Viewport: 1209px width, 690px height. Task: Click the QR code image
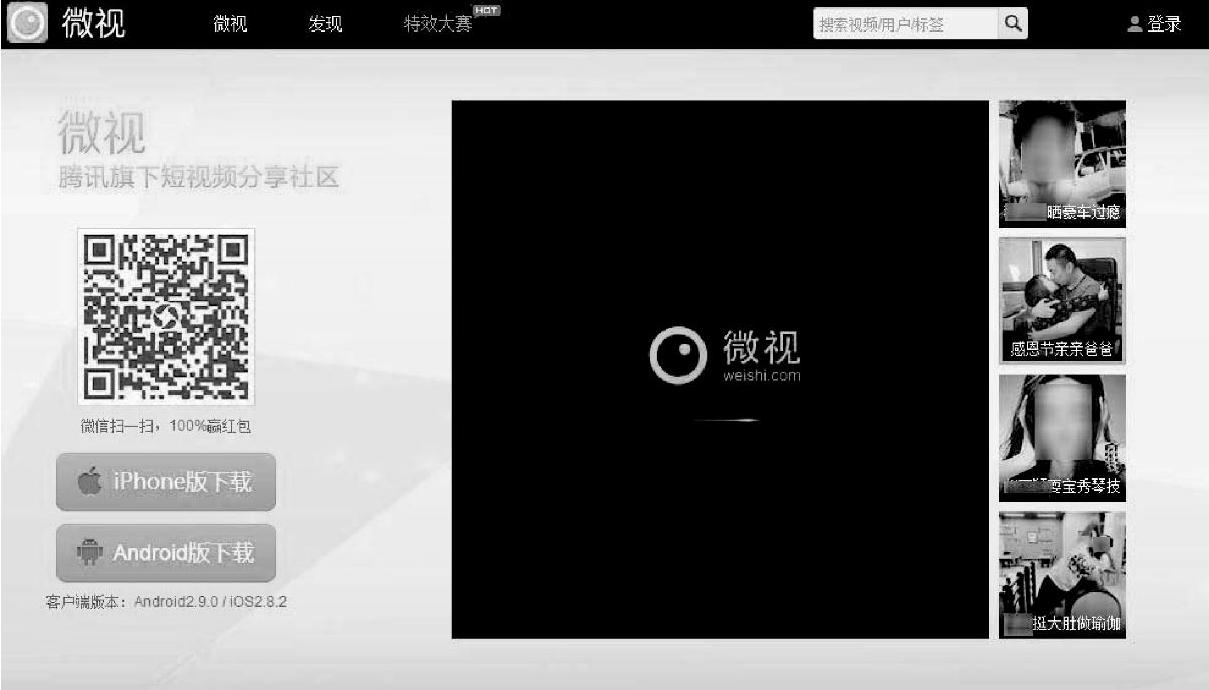(x=166, y=316)
